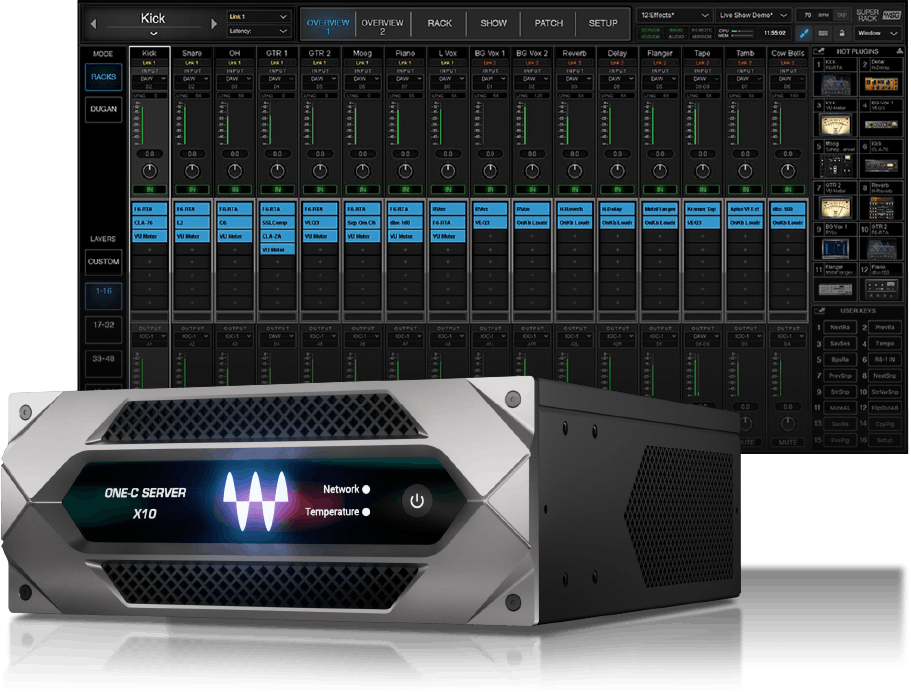Select Dugan mode
Image resolution: width=911 pixels, height=692 pixels.
tap(103, 109)
